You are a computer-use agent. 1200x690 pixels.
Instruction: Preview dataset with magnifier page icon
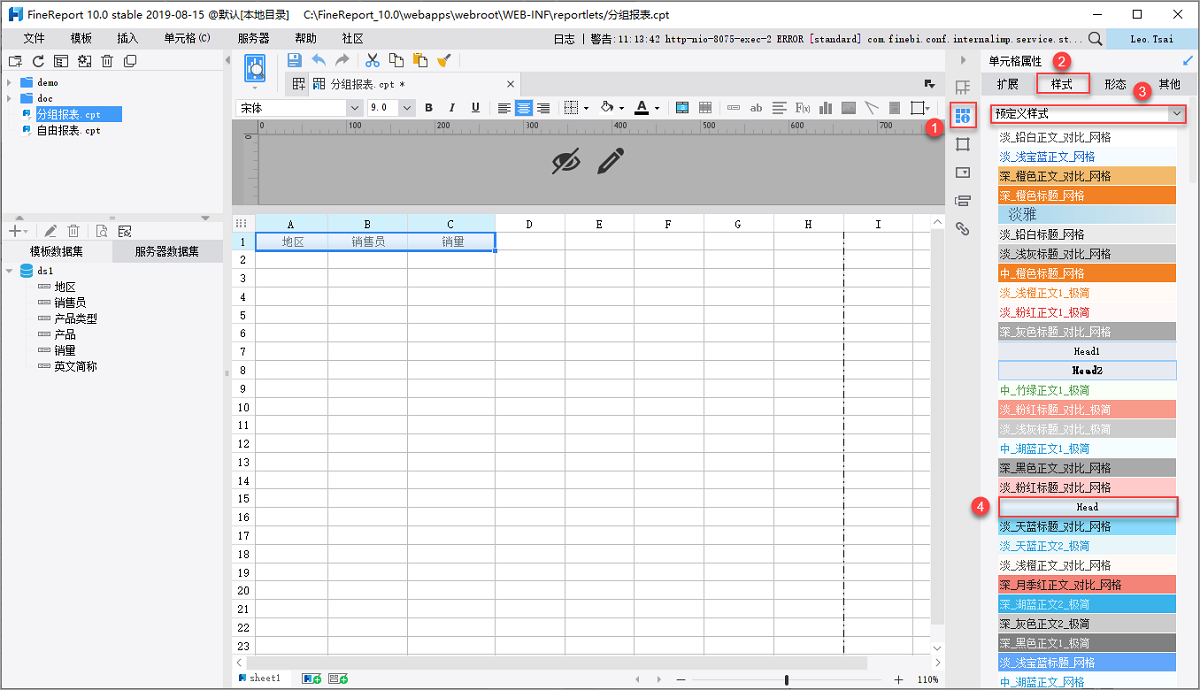coord(101,231)
